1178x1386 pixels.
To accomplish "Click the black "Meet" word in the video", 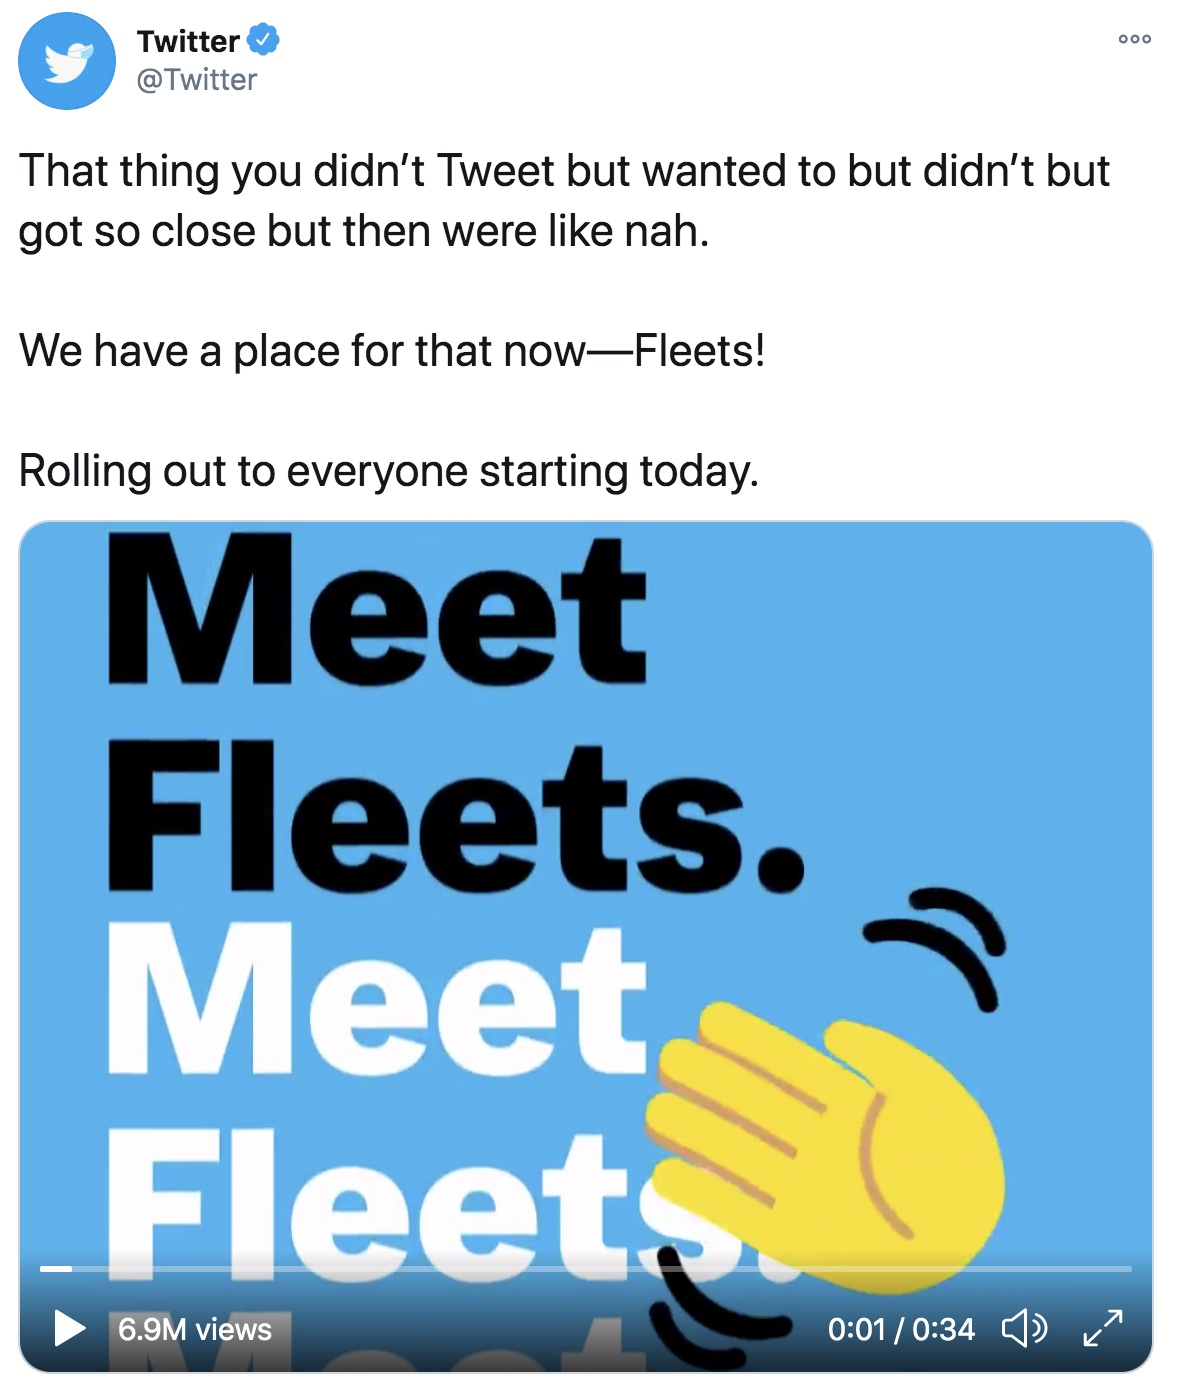I will click(x=377, y=610).
